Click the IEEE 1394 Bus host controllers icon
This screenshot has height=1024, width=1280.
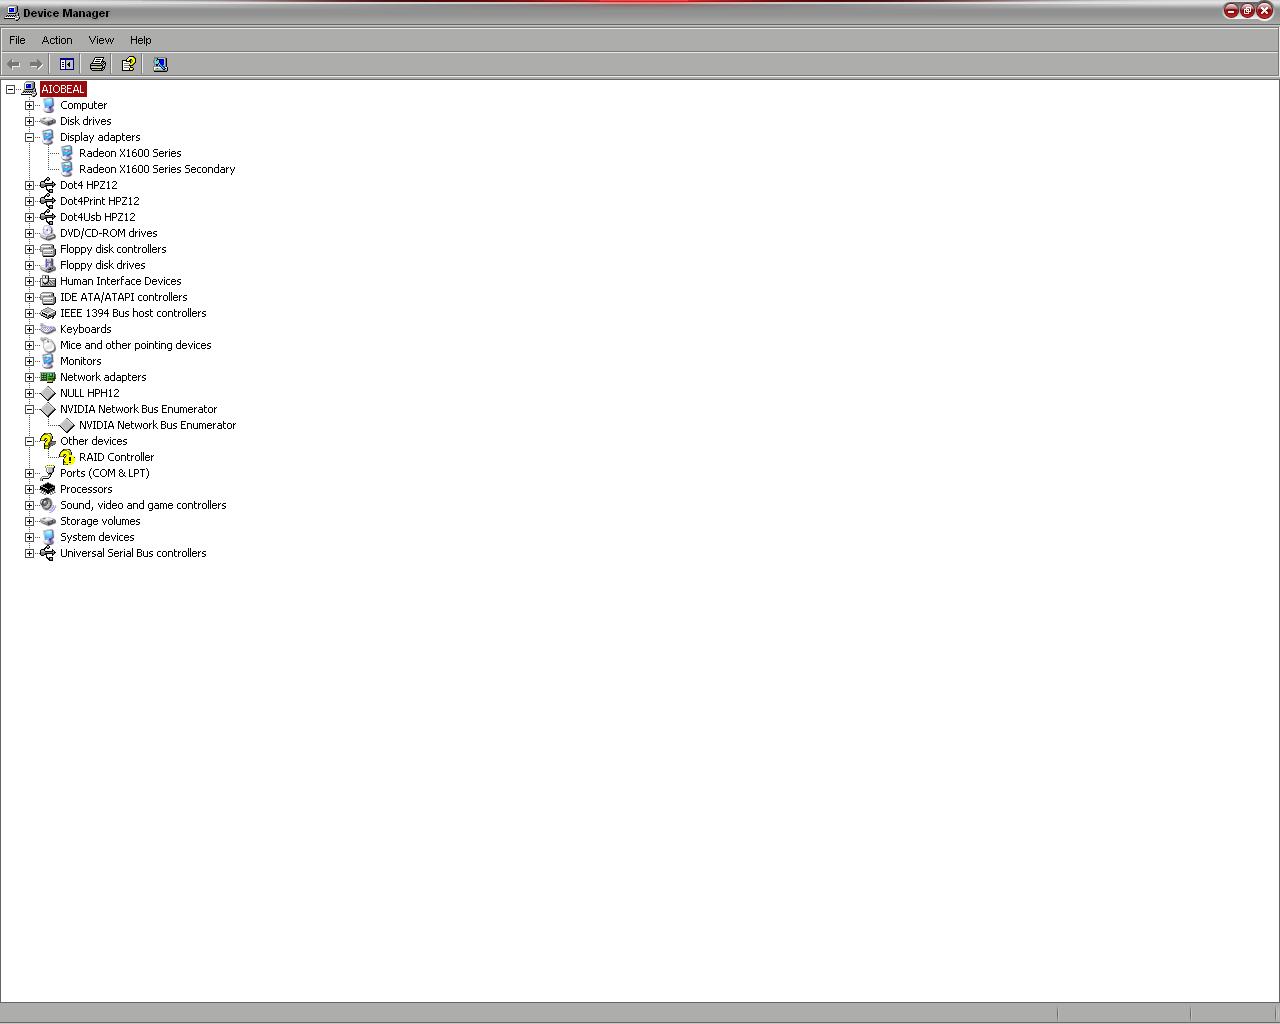click(48, 313)
